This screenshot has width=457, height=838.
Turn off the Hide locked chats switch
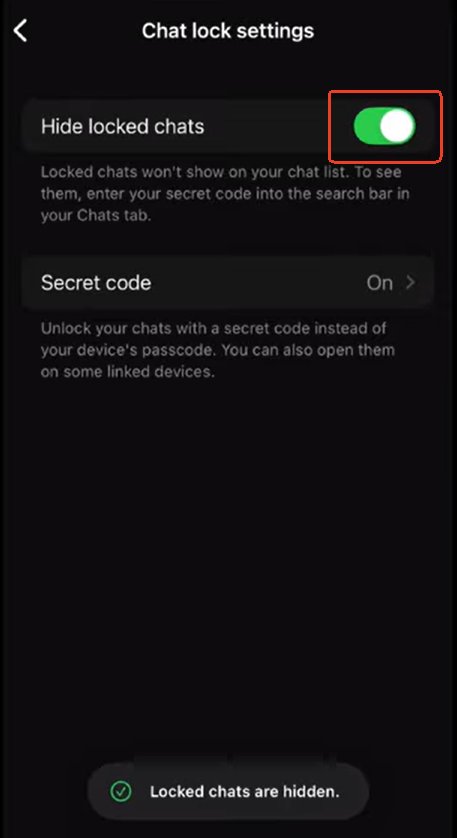coord(384,127)
